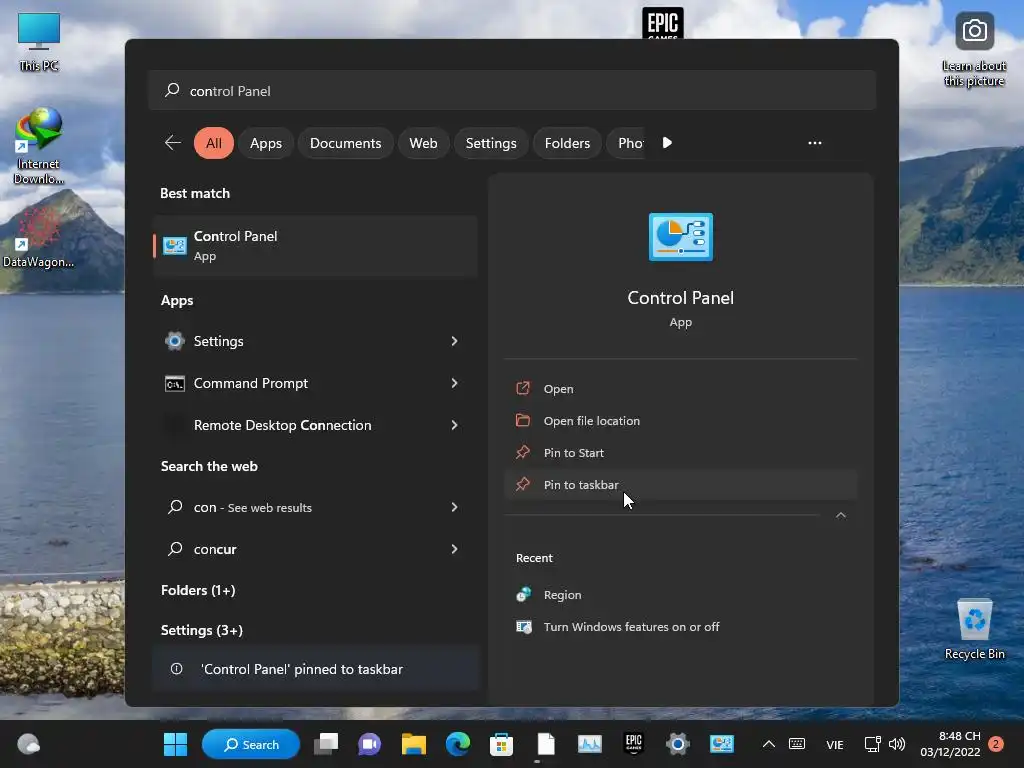Show hidden system tray icons
The image size is (1024, 768).
pos(769,744)
